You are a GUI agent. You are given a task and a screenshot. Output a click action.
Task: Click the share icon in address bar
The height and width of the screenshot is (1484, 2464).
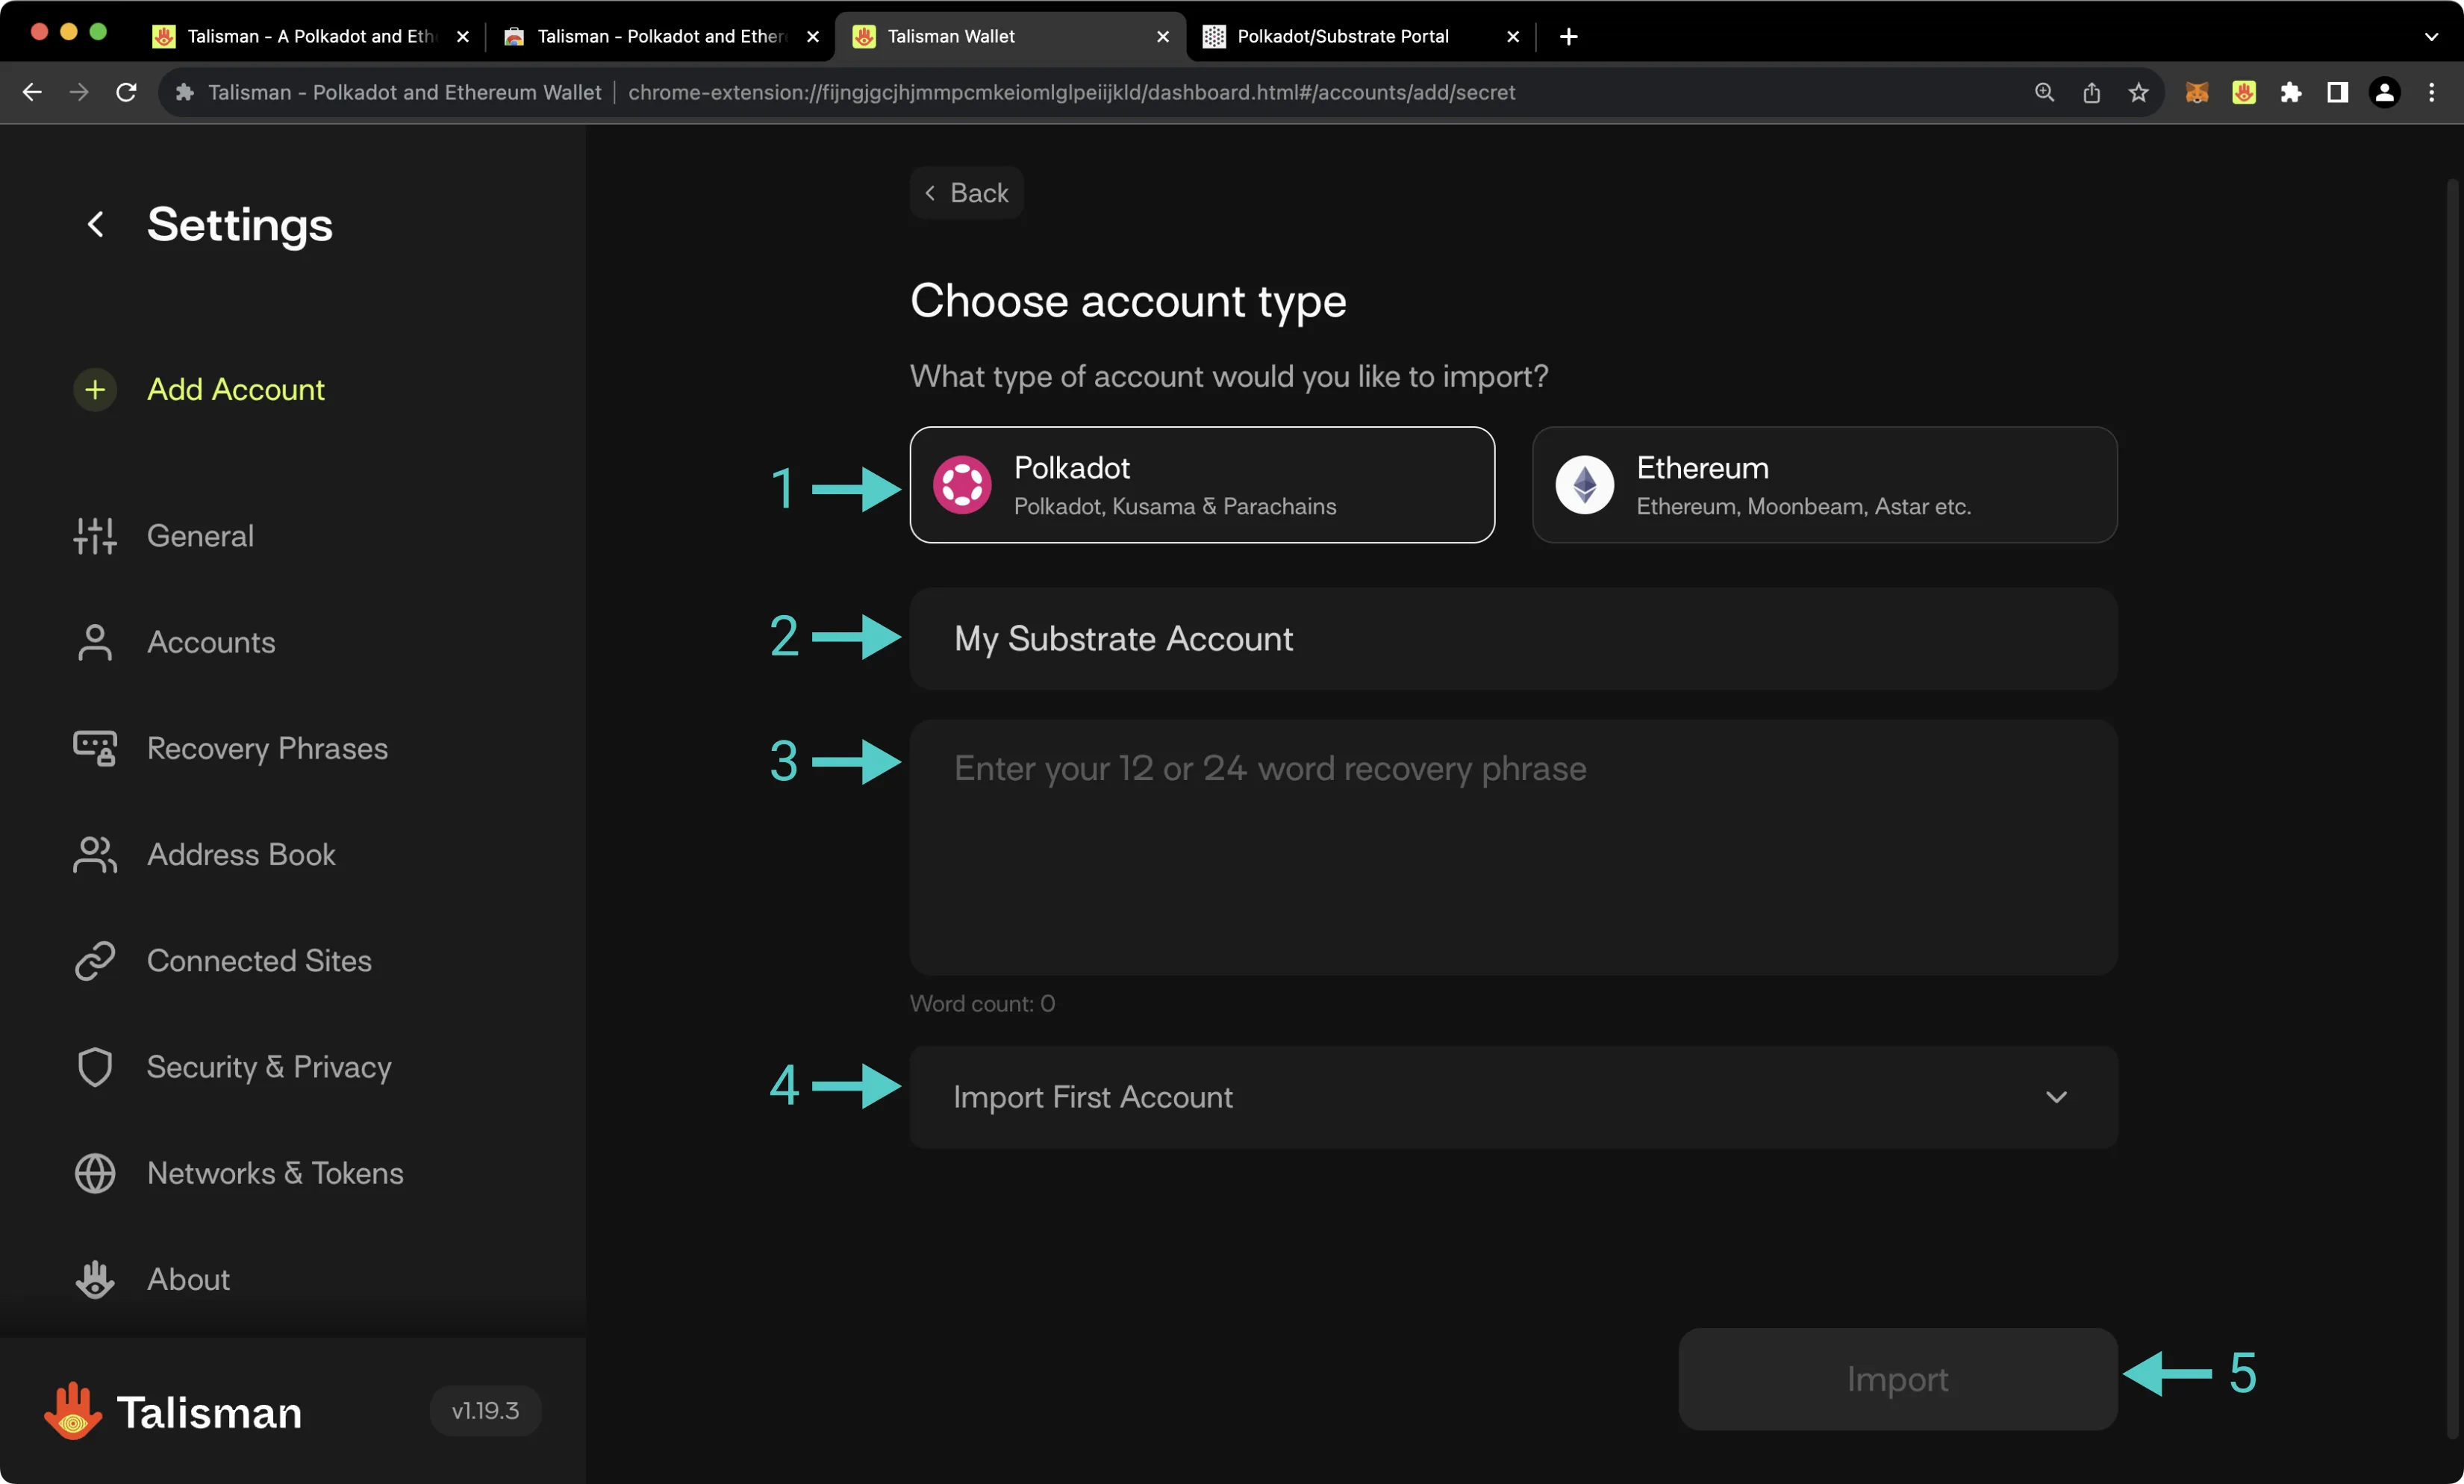coord(2091,92)
